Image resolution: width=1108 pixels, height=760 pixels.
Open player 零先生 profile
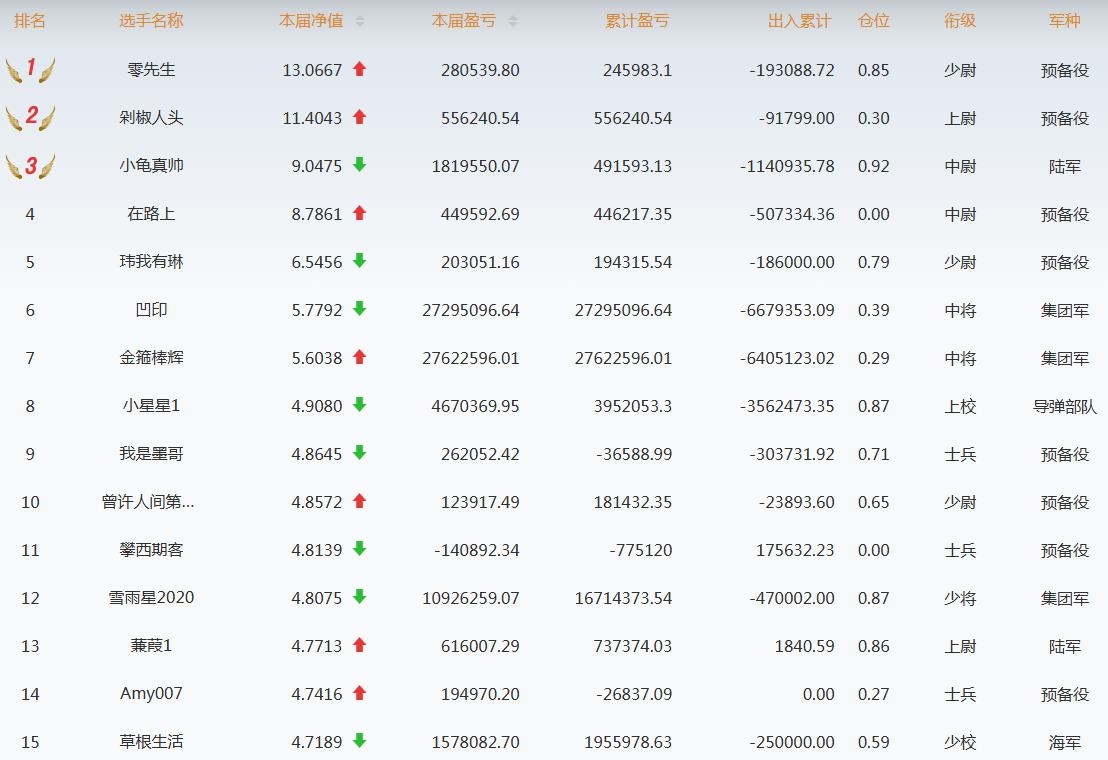point(151,70)
